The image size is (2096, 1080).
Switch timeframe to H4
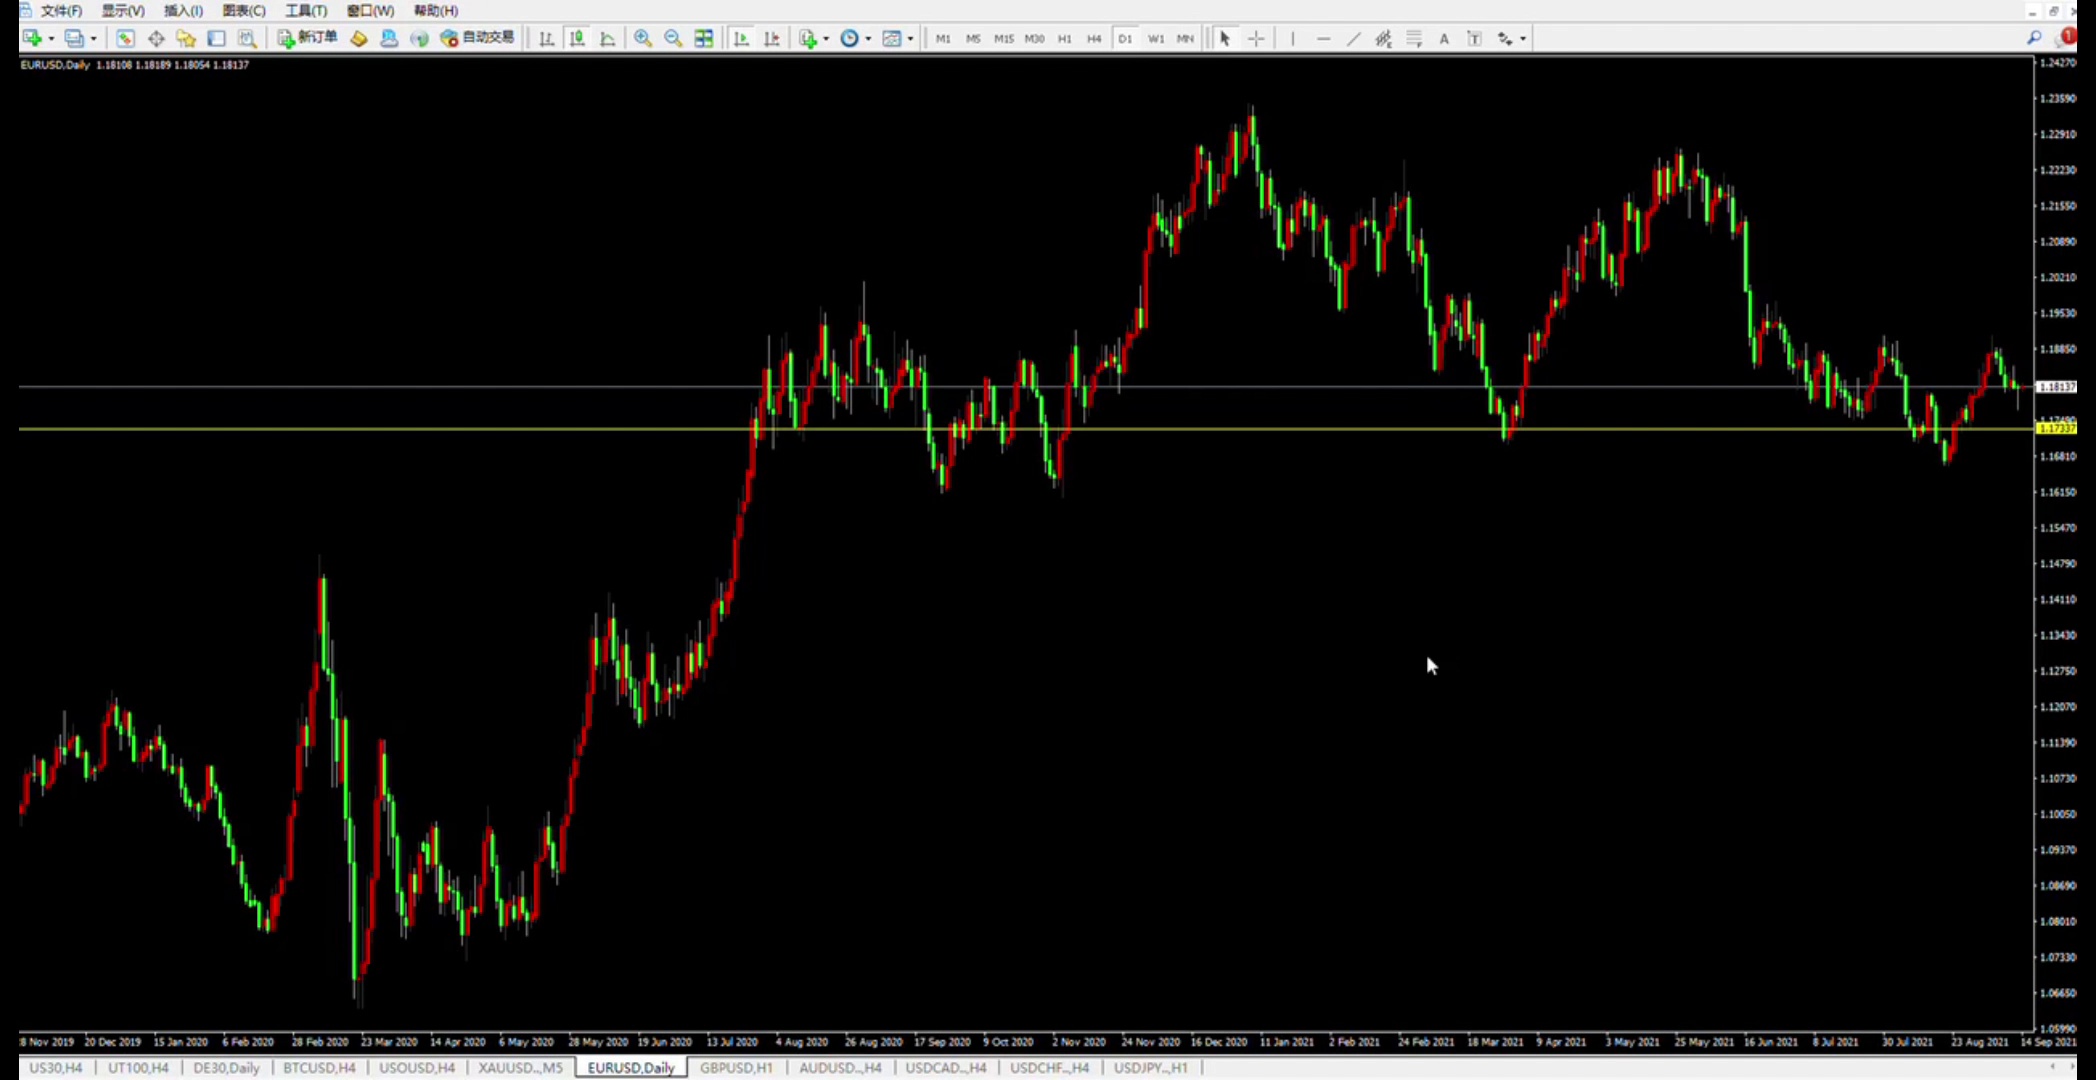[1094, 38]
